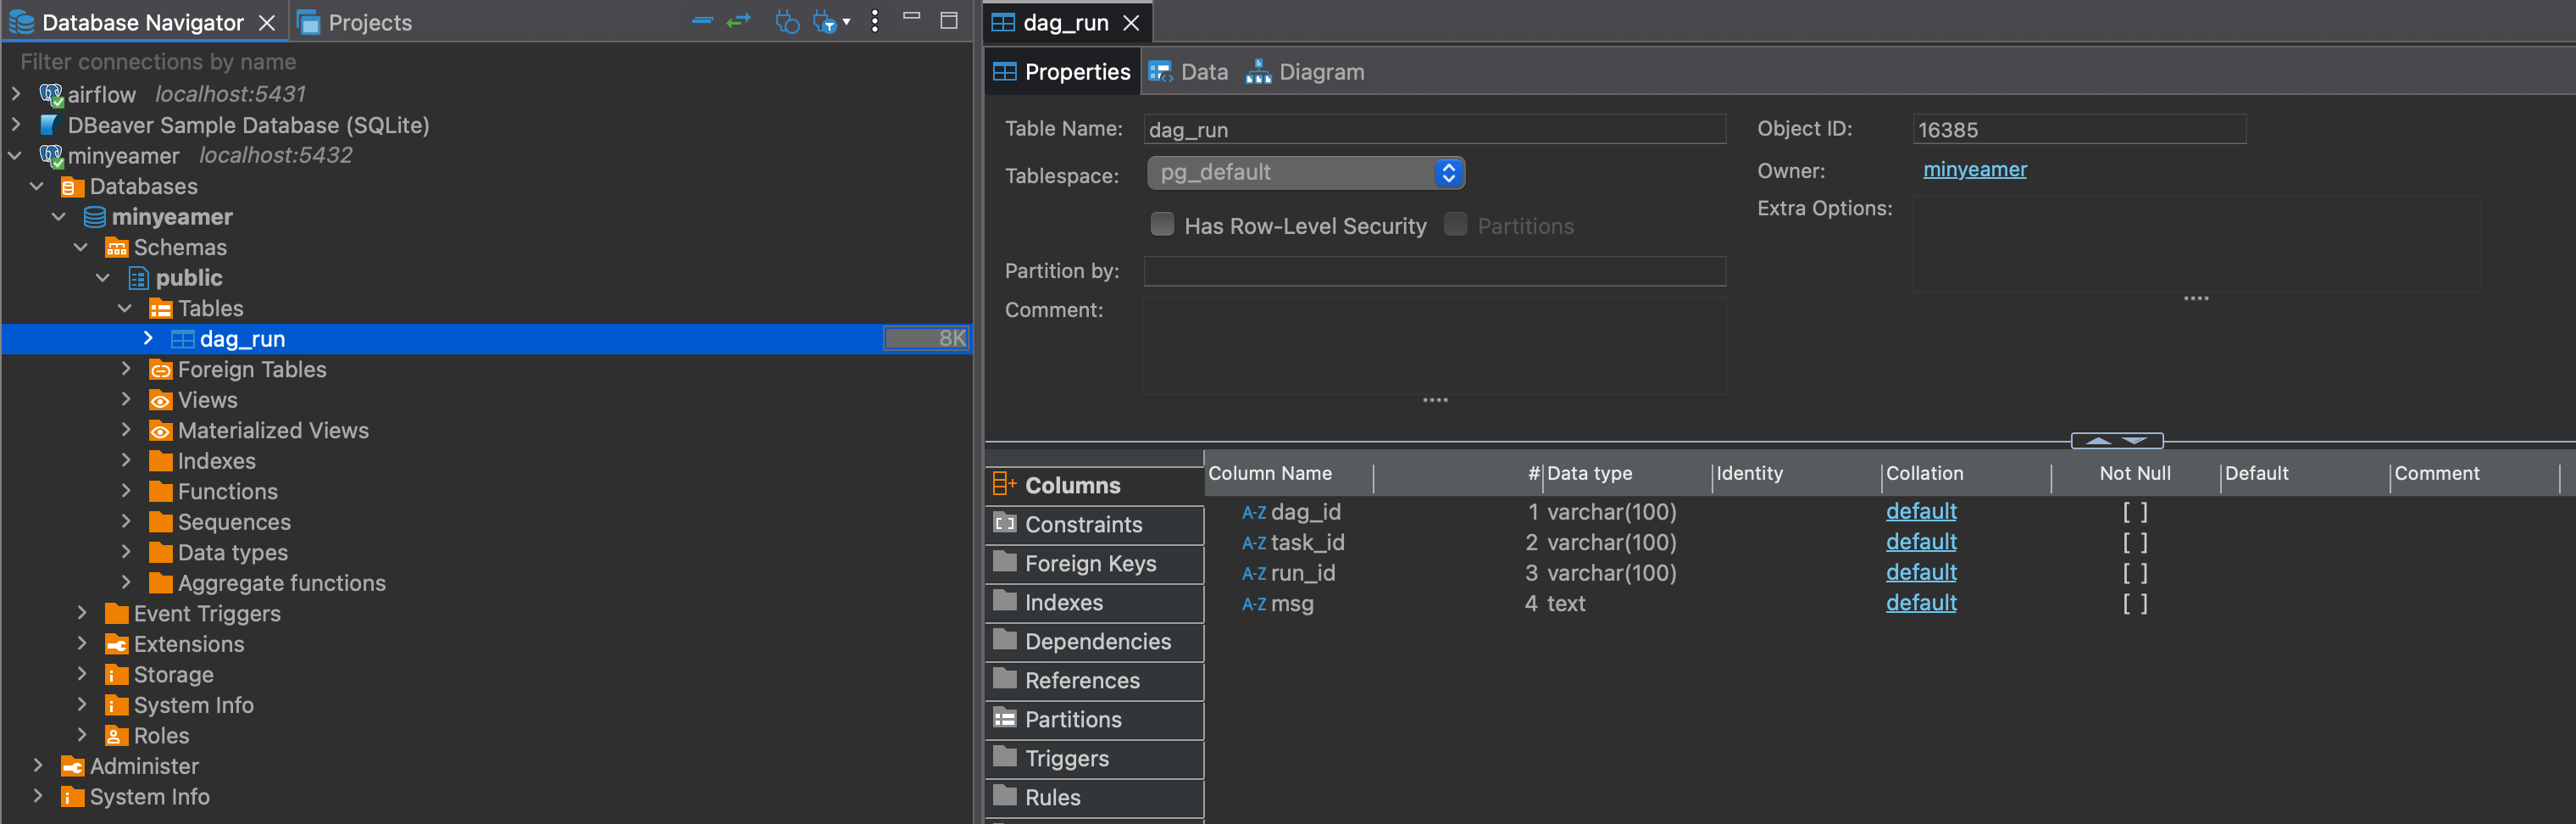Select the Foreign Keys section
Image resolution: width=2576 pixels, height=824 pixels.
click(x=1095, y=563)
